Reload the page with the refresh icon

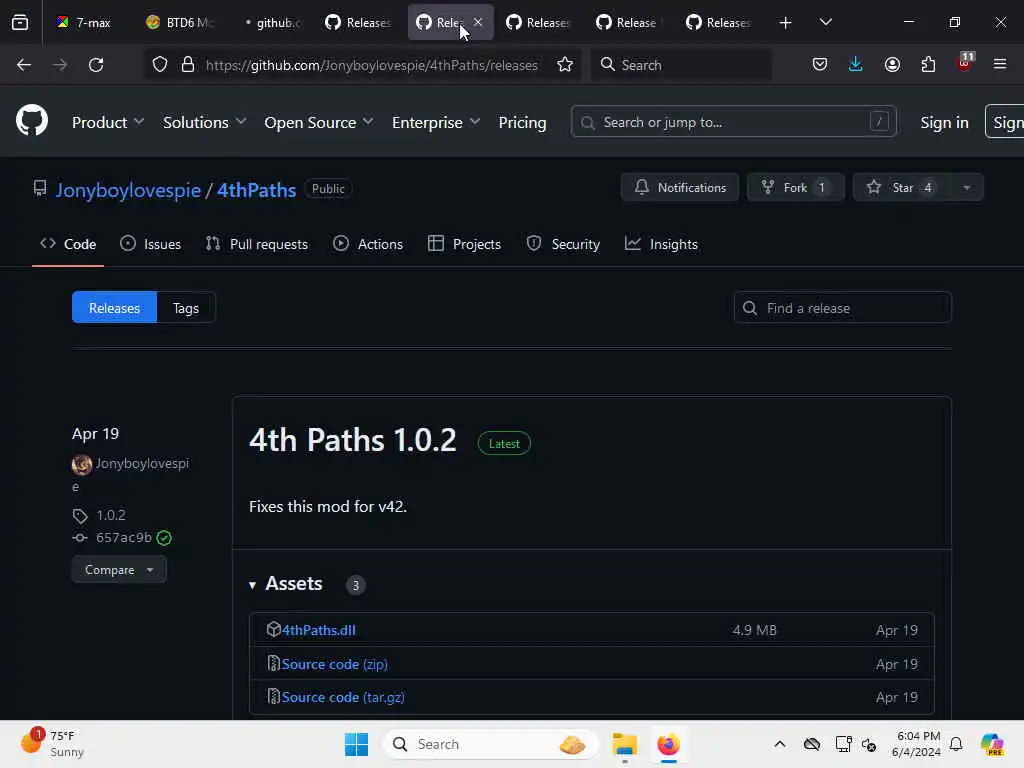click(x=96, y=65)
